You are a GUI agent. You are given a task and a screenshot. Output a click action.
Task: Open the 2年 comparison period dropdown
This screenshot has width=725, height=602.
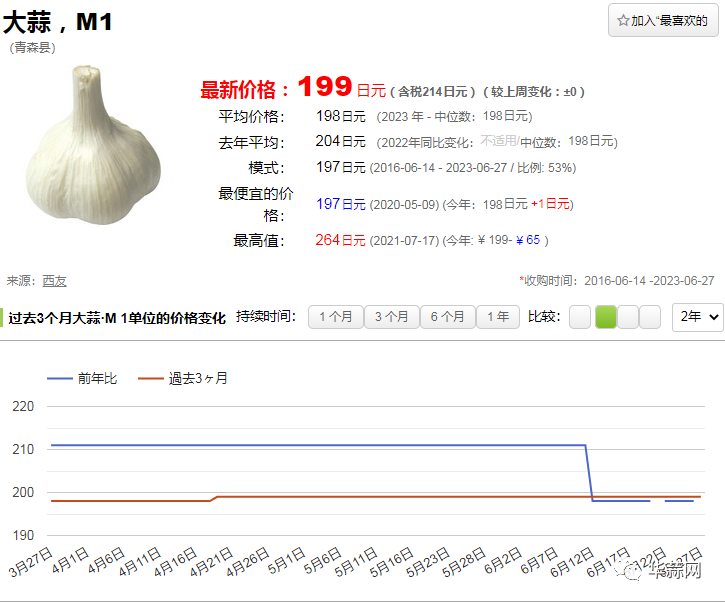(698, 317)
